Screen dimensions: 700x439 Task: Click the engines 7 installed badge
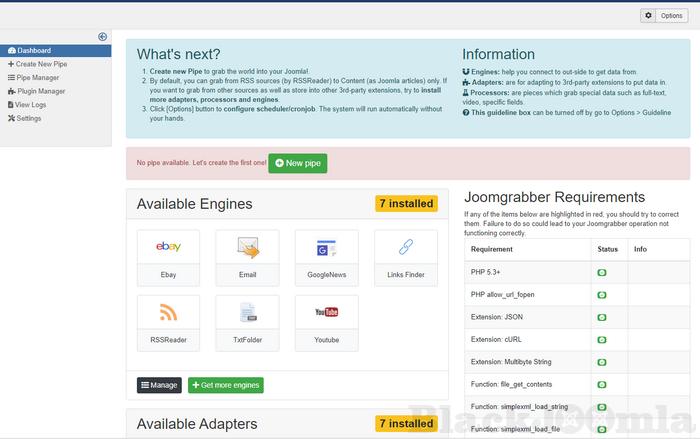[406, 204]
